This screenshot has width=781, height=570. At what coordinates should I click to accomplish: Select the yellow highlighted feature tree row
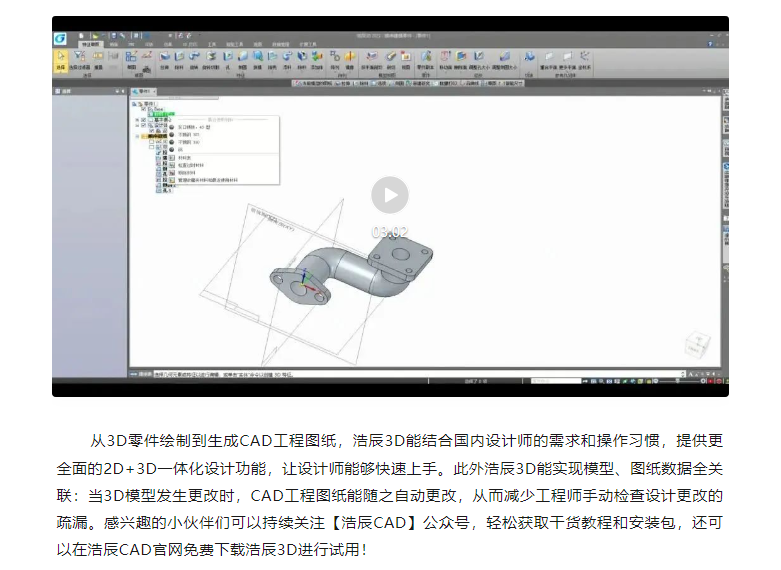pyautogui.click(x=154, y=136)
